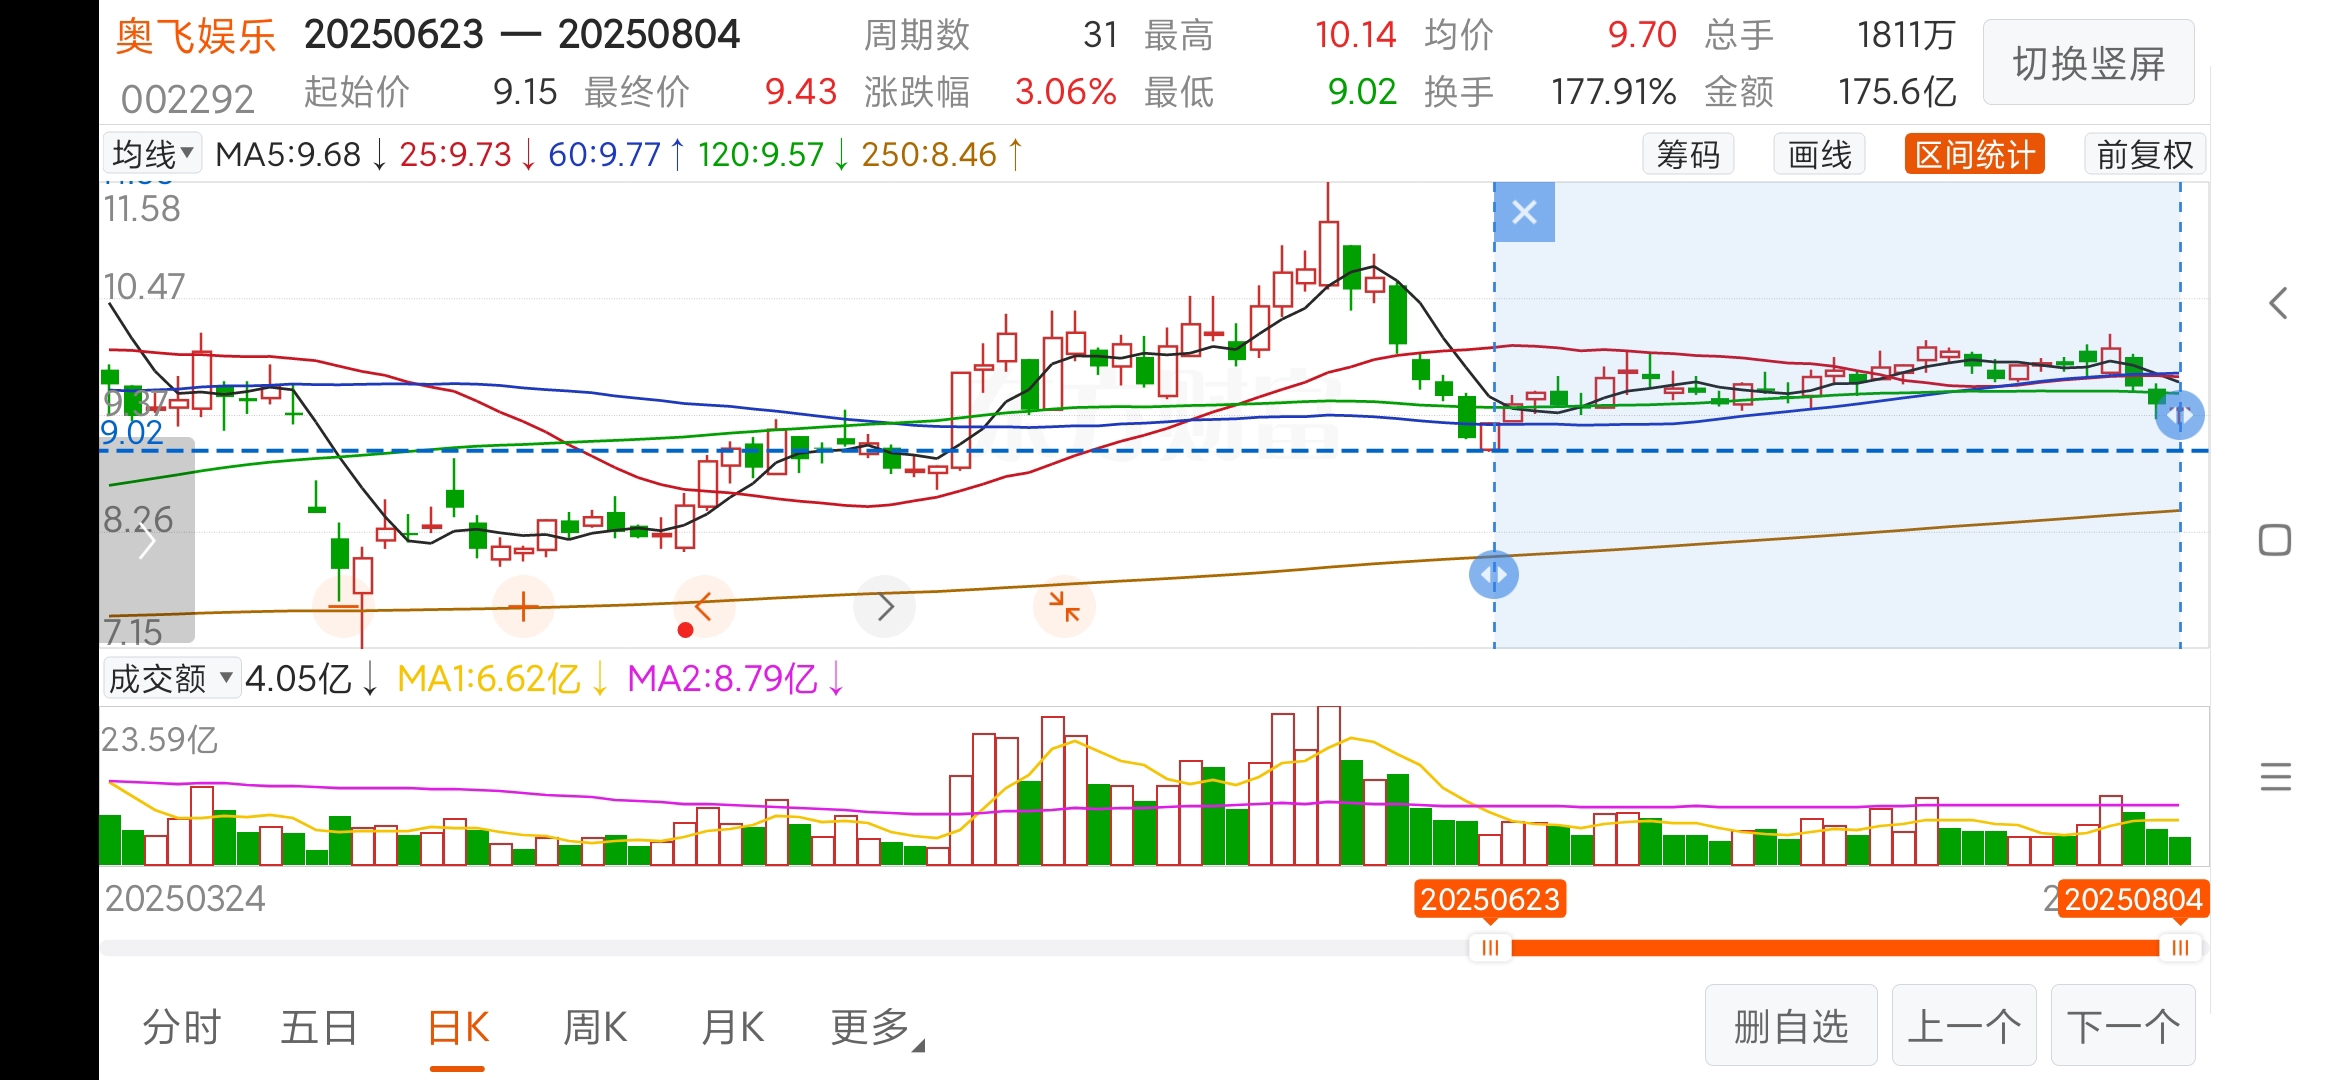
Task: Click the orange date range slider bar
Action: tap(1835, 947)
